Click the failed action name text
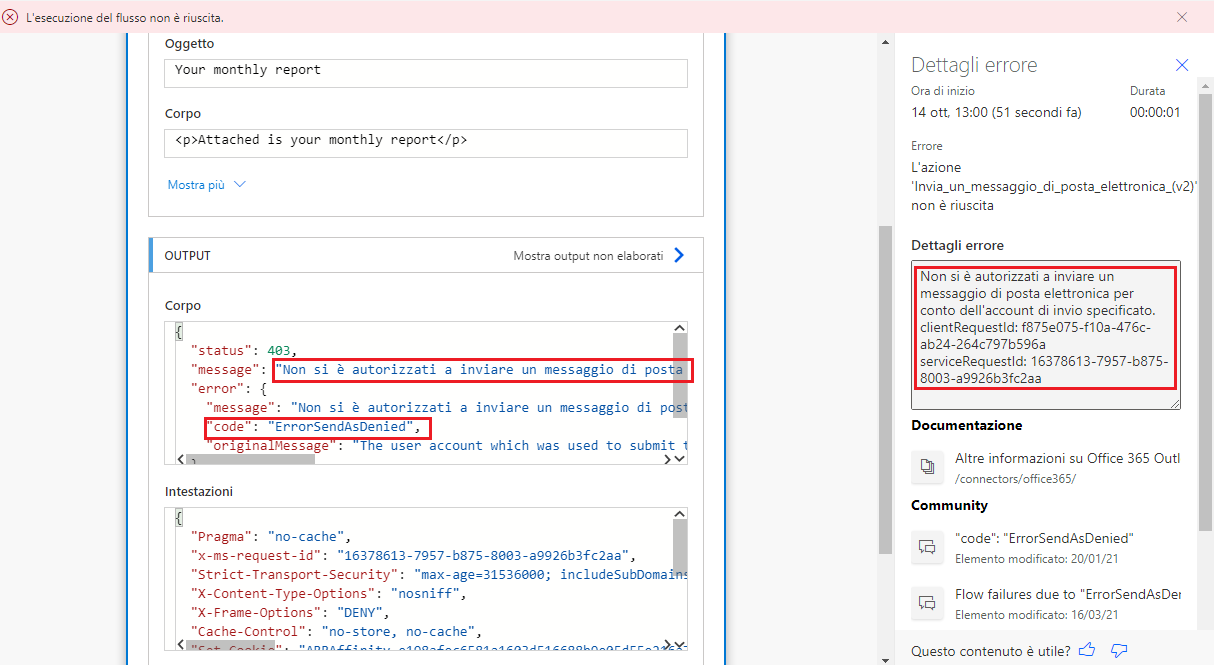Viewport: 1214px width, 665px height. (1054, 186)
